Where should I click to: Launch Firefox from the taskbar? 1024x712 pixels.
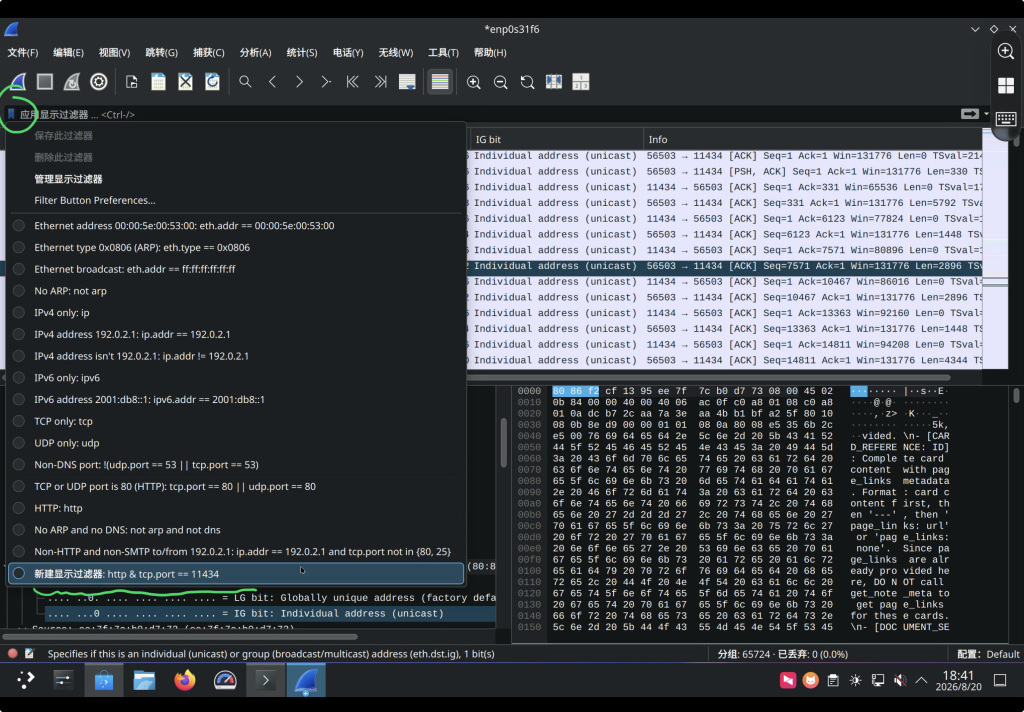click(185, 680)
